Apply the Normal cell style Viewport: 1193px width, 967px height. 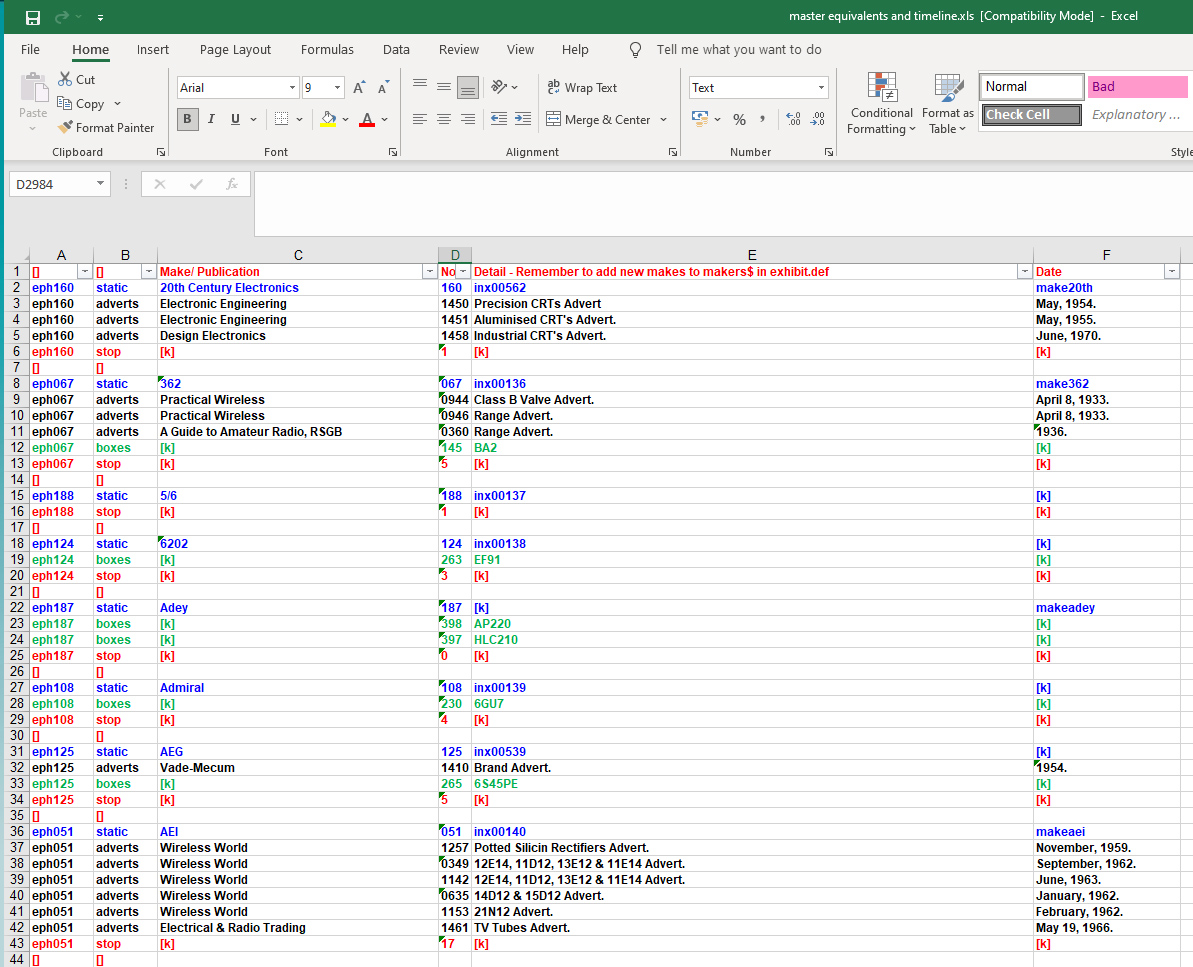click(1032, 87)
